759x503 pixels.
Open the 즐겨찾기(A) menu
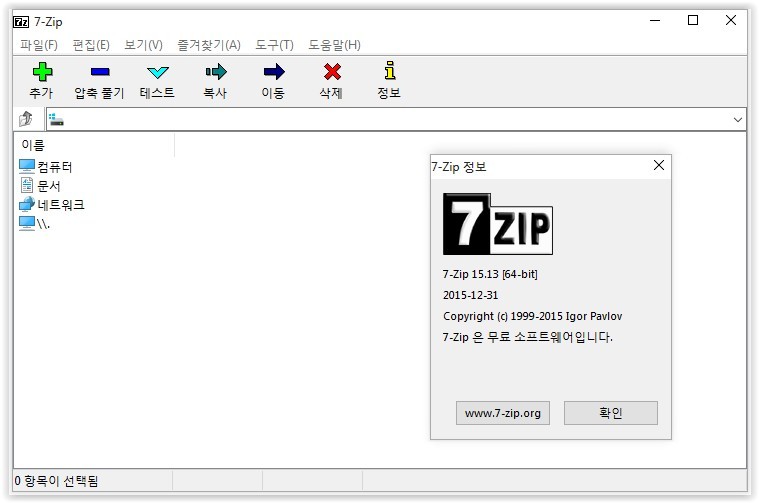coord(209,45)
